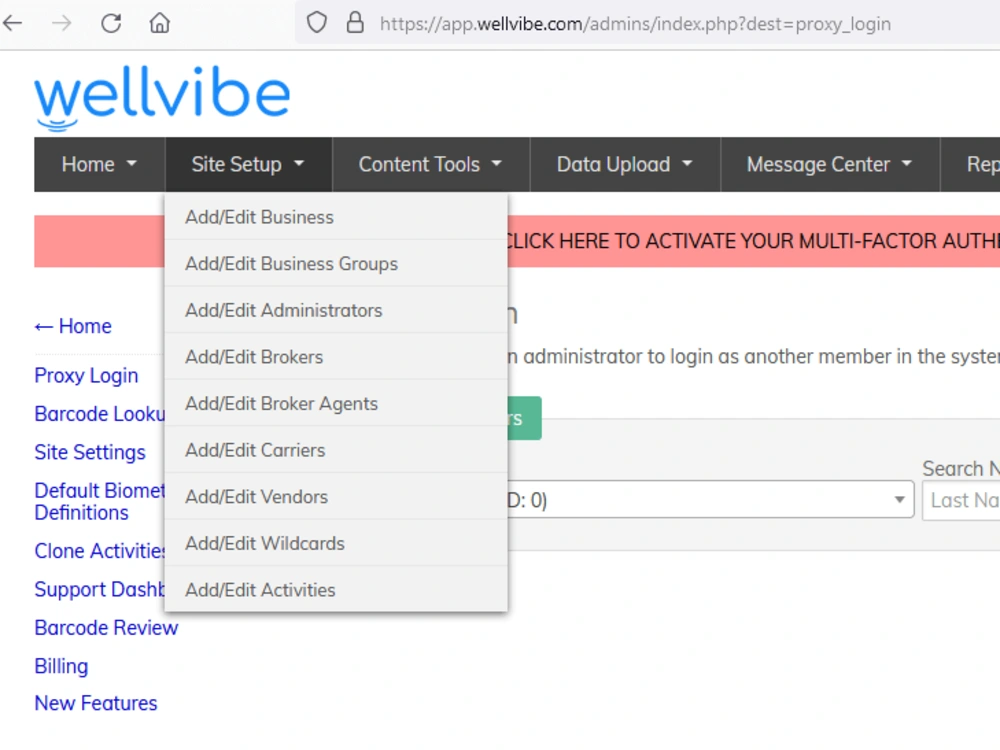Go to Site Settings link
Image resolution: width=1000 pixels, height=750 pixels.
click(x=90, y=452)
